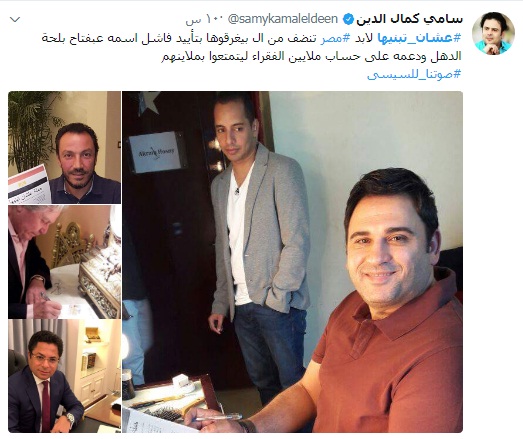Click the Egyptian flag paper in top-left photo
Screen dimensions: 523x439
pyautogui.click(x=29, y=184)
